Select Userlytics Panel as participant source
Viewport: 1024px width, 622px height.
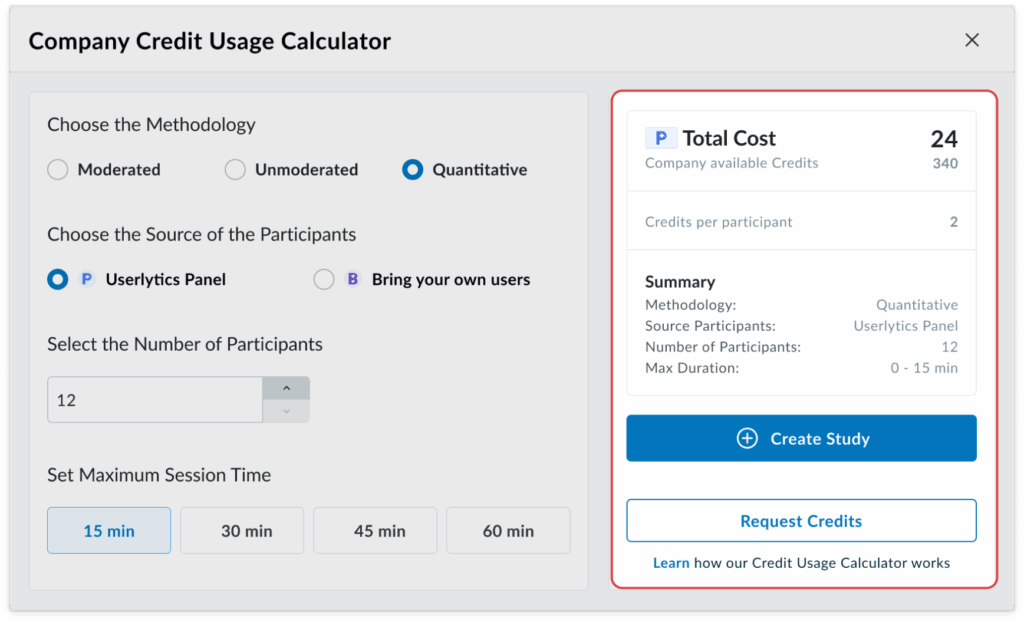(x=57, y=279)
